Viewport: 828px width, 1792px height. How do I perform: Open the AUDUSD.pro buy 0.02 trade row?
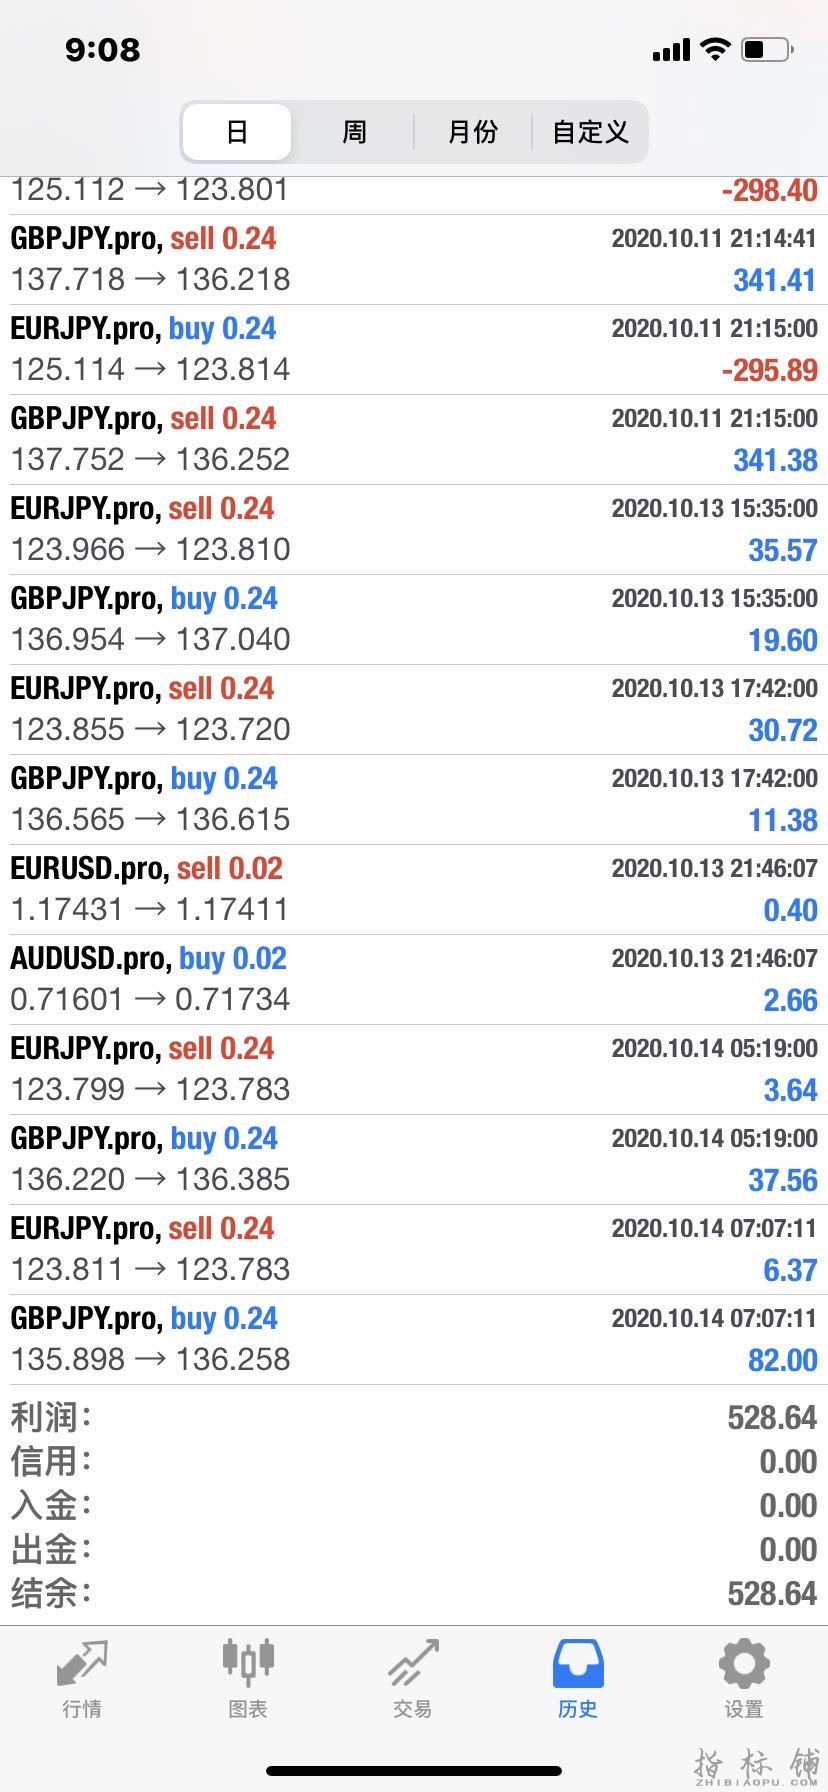pyautogui.click(x=414, y=979)
